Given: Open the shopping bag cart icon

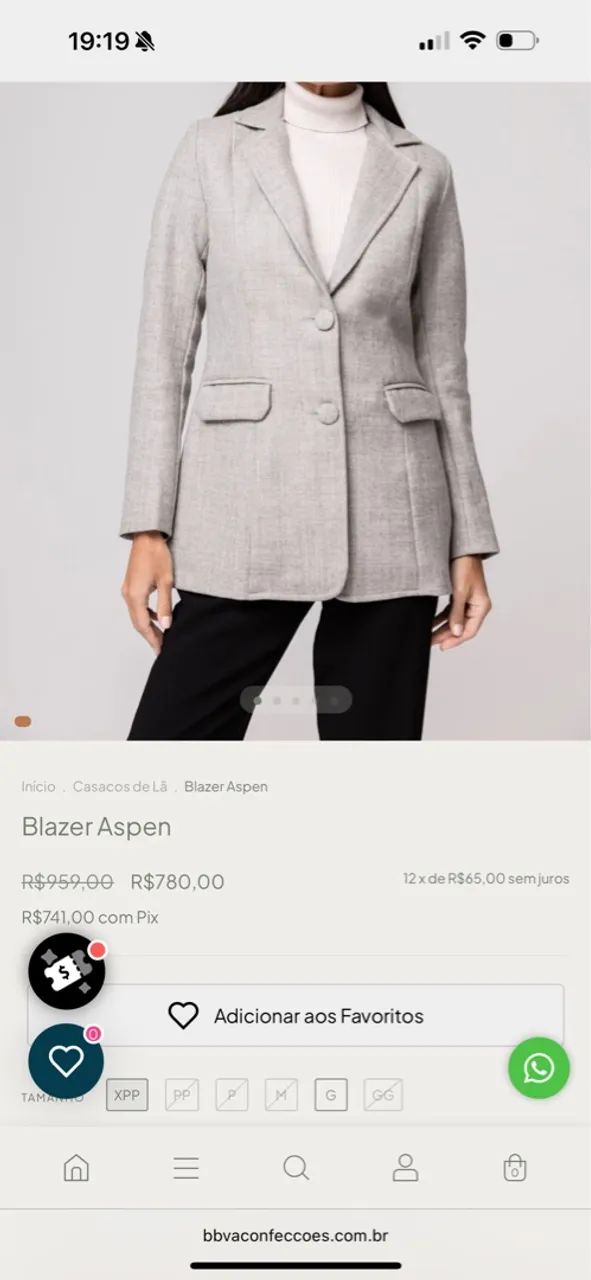Looking at the screenshot, I should pos(514,1167).
